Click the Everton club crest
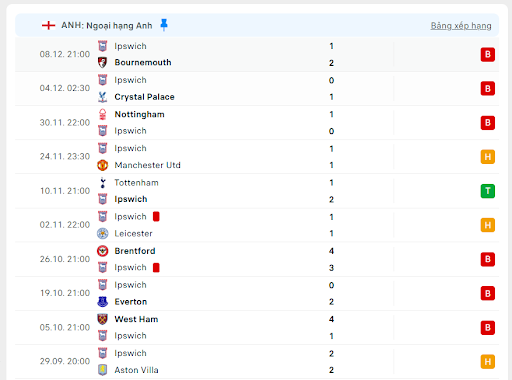The image size is (512, 380). pyautogui.click(x=102, y=302)
